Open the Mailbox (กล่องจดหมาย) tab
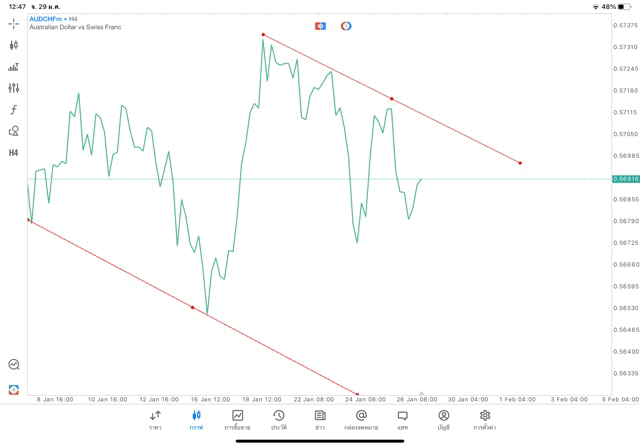640x447 pixels. coord(361,419)
